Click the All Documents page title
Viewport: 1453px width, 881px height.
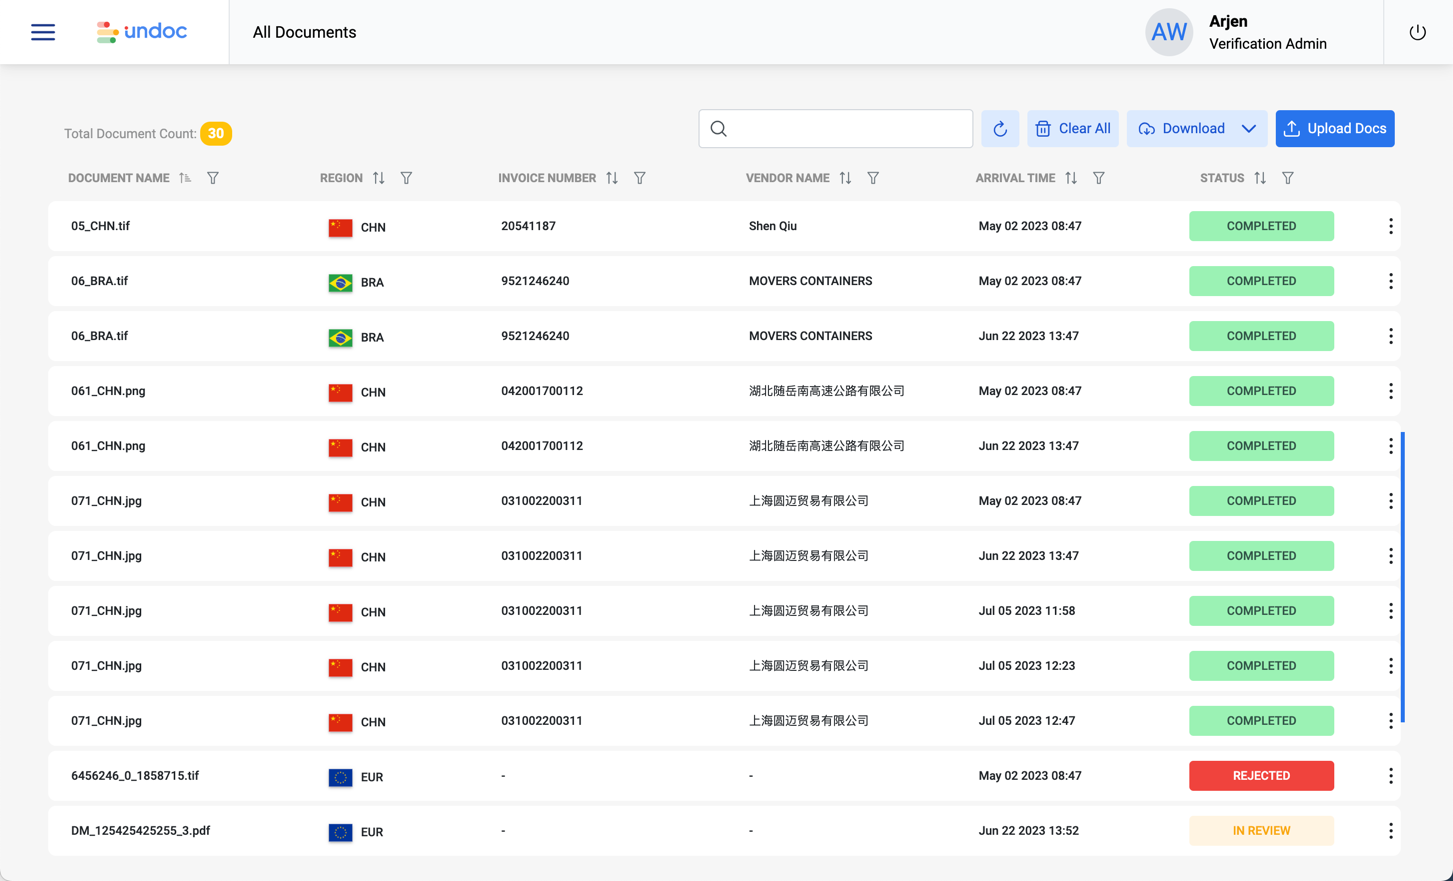coord(304,32)
